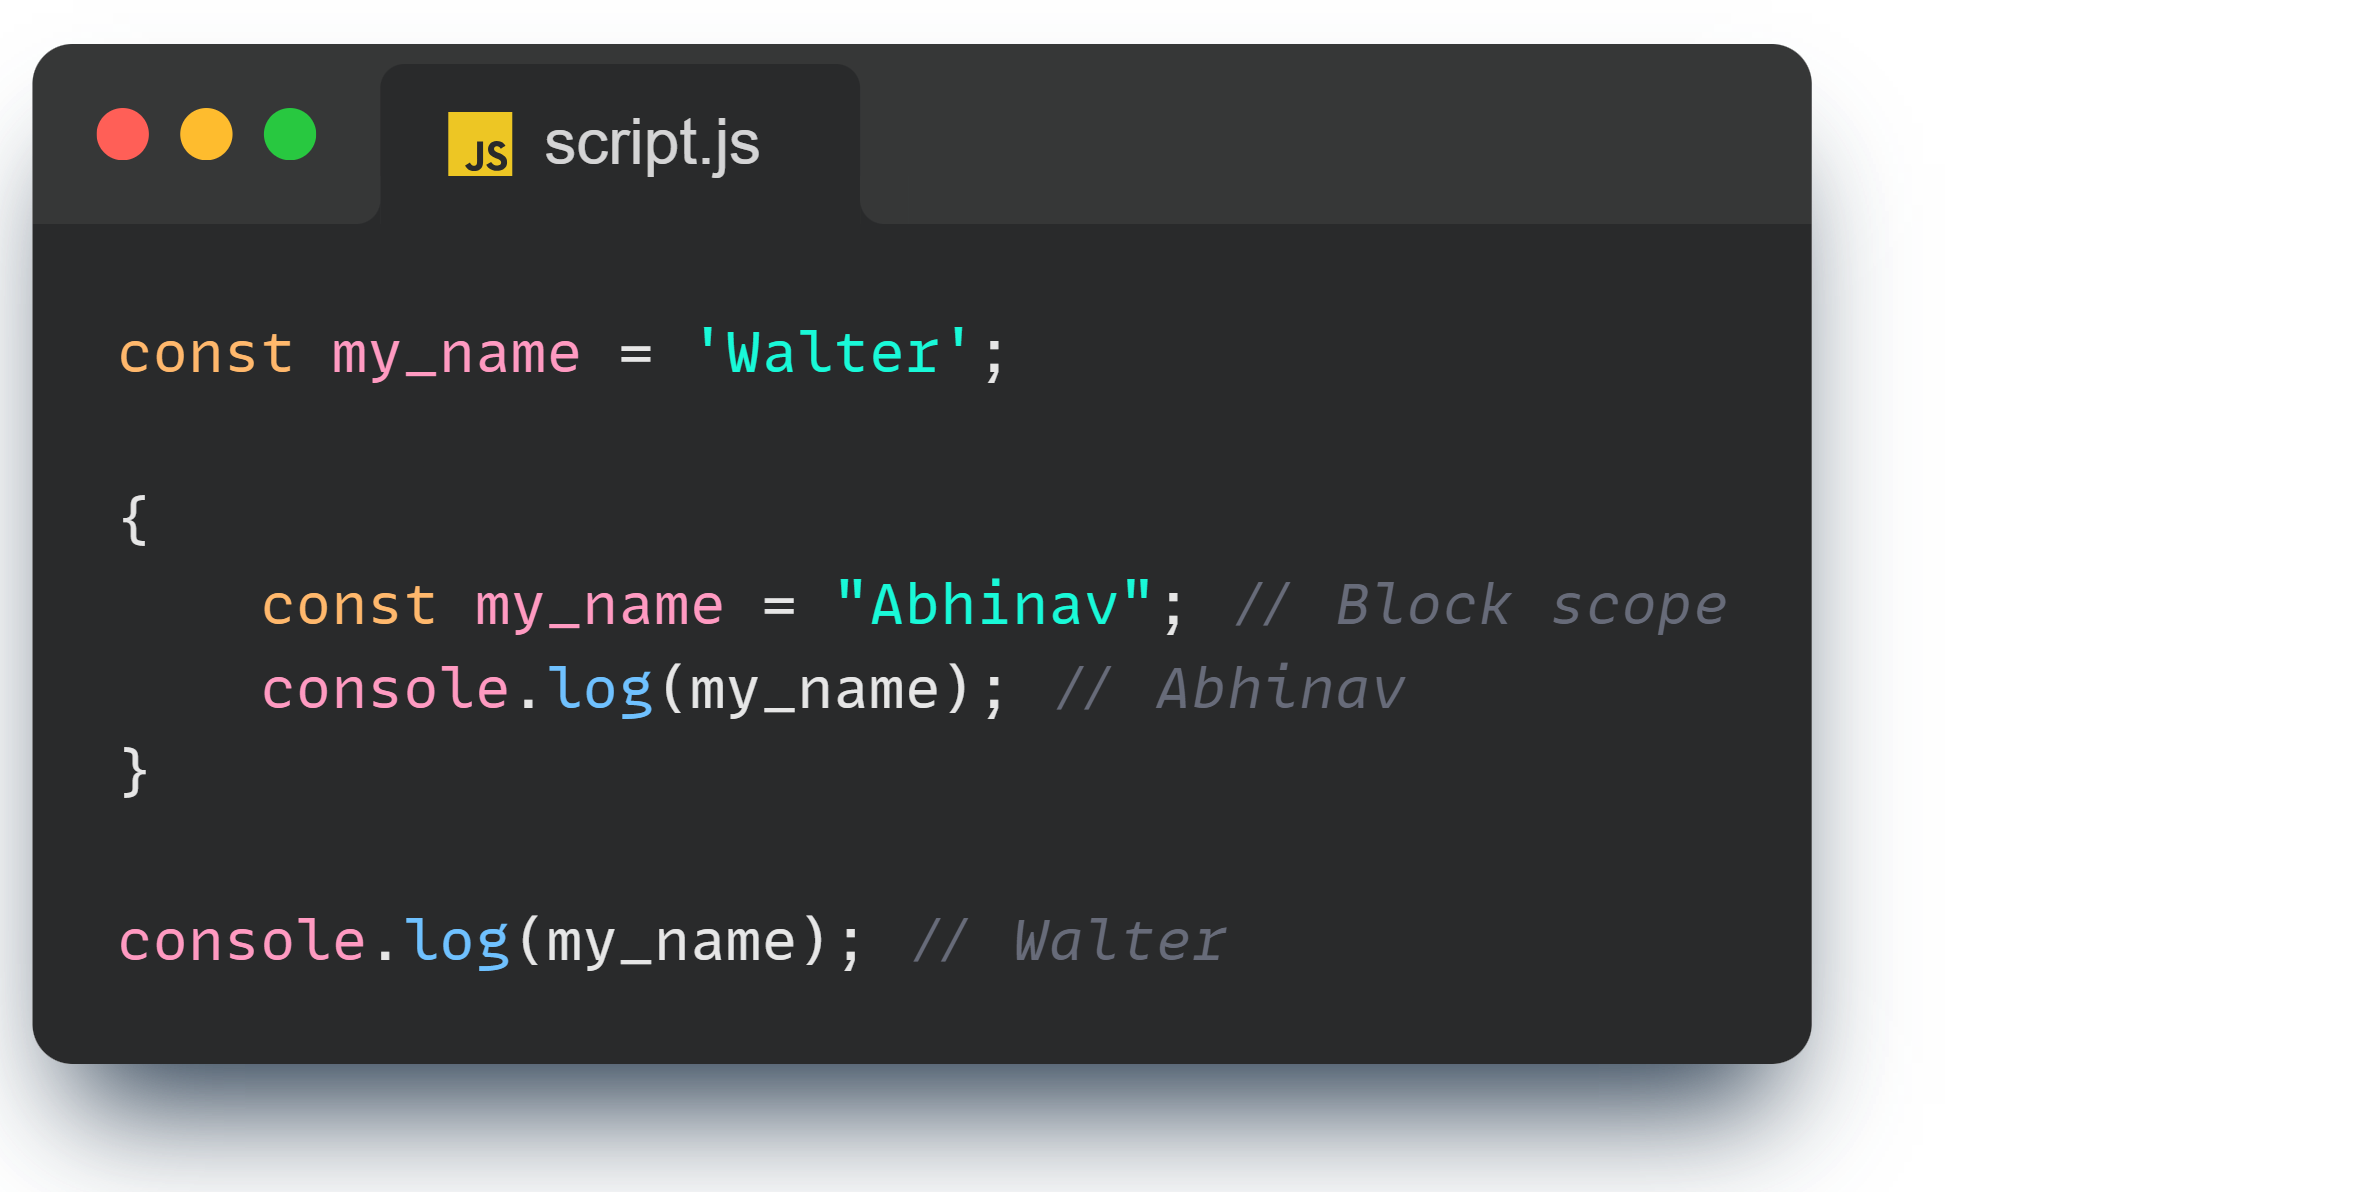Click log method on last line
The image size is (2355, 1192).
(457, 941)
